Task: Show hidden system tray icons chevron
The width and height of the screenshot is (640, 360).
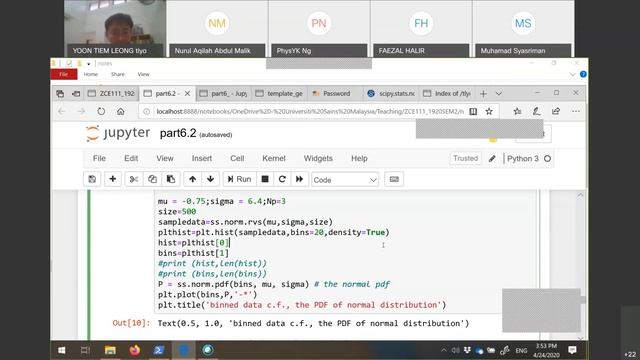Action: [444, 351]
